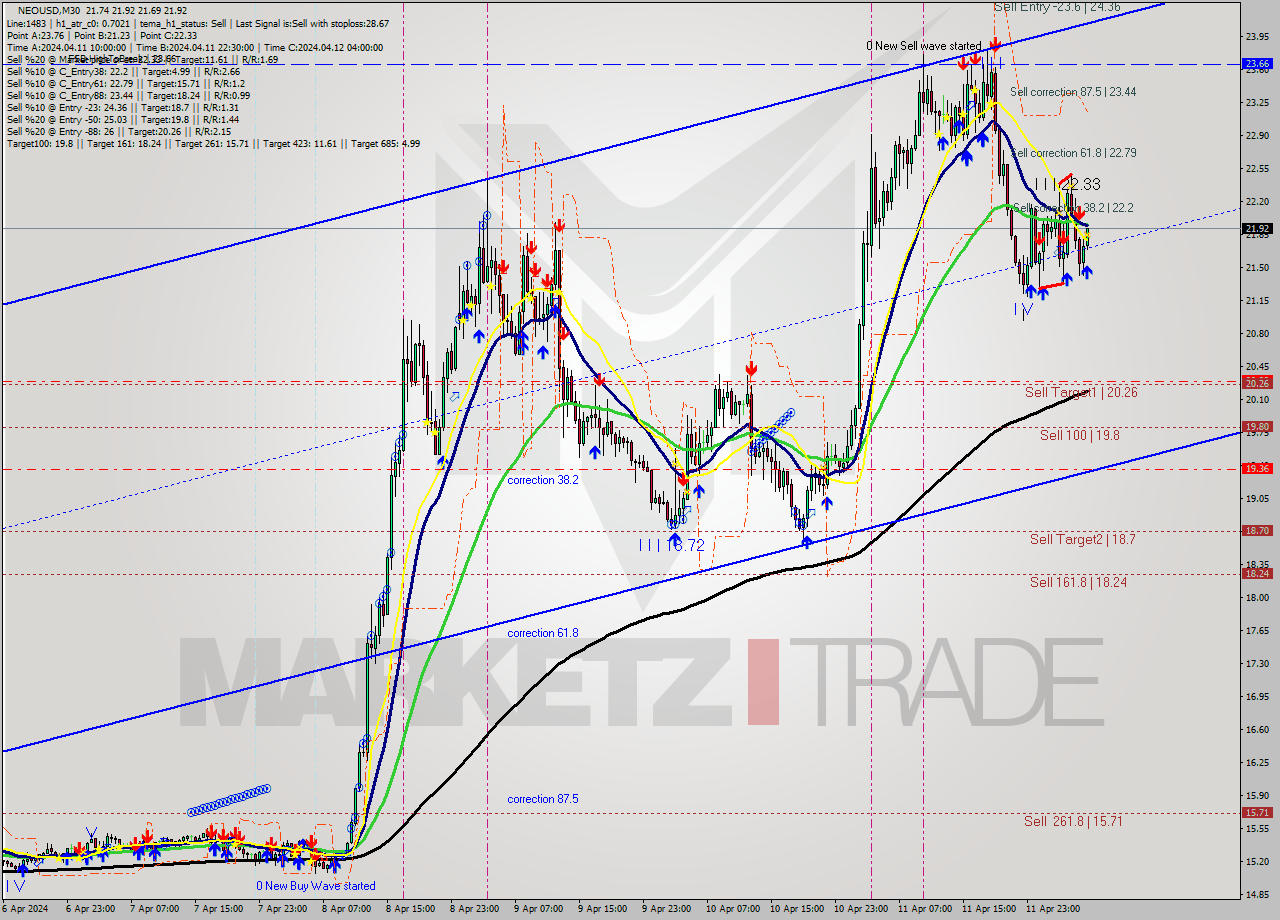Screen dimensions: 1280x920
Task: Click the red 19.36 price tag on axis
Action: (1257, 469)
